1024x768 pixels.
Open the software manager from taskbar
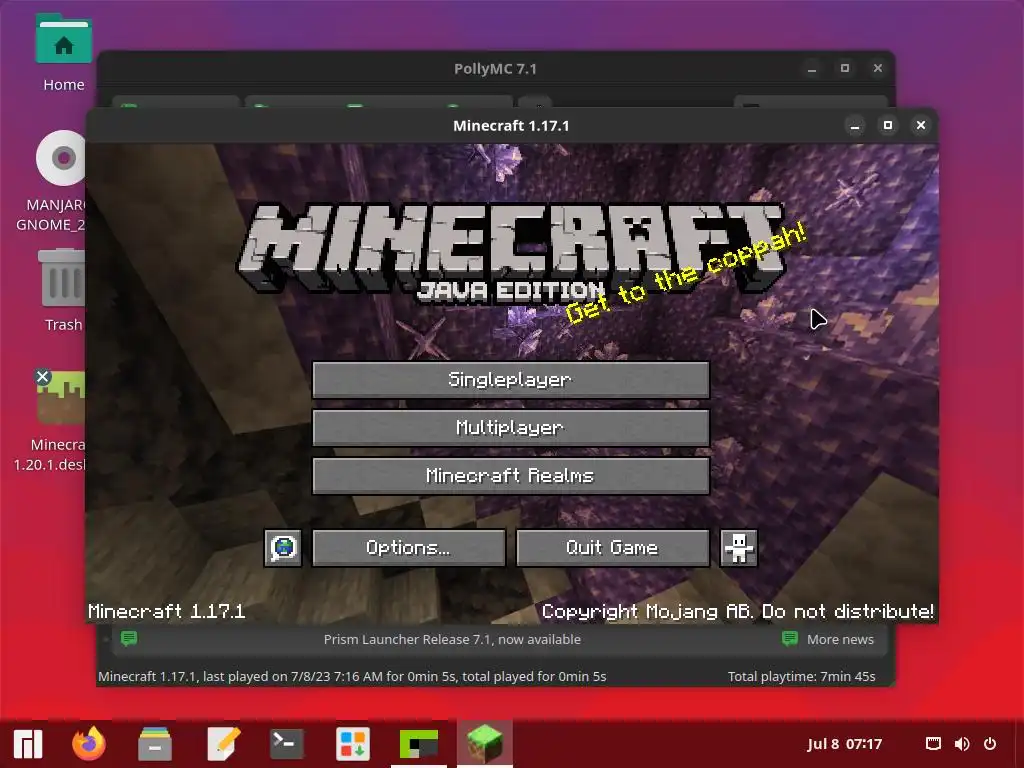(x=353, y=744)
